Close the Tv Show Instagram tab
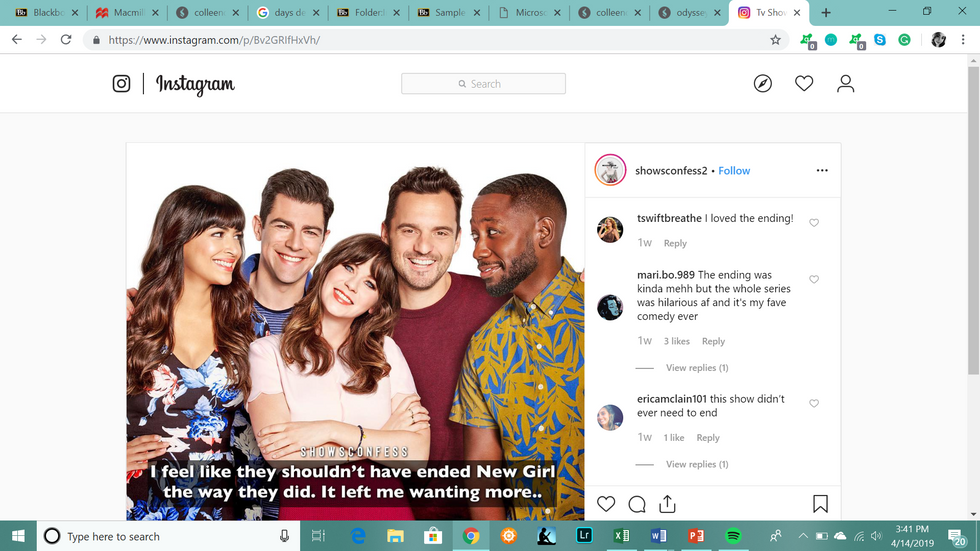 (797, 12)
